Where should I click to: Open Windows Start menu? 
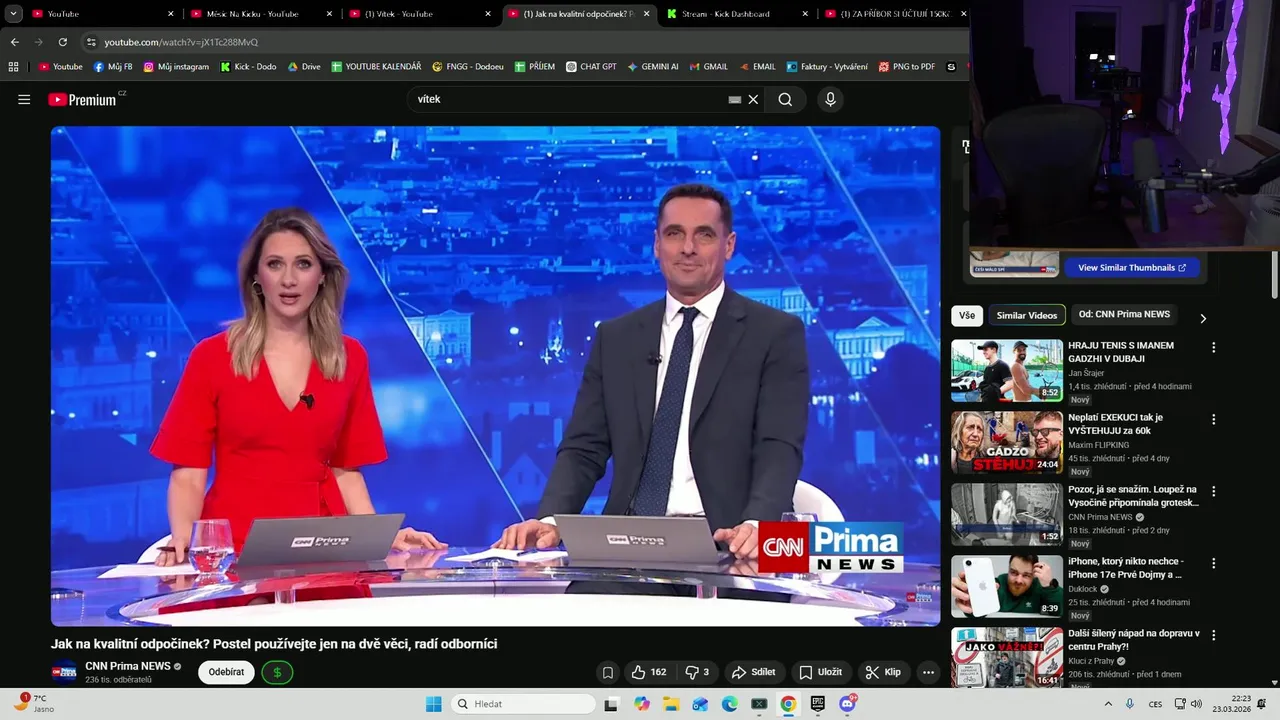tap(433, 704)
